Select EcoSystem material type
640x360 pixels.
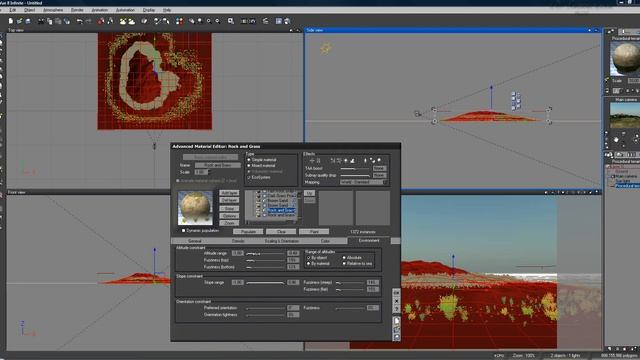[249, 178]
